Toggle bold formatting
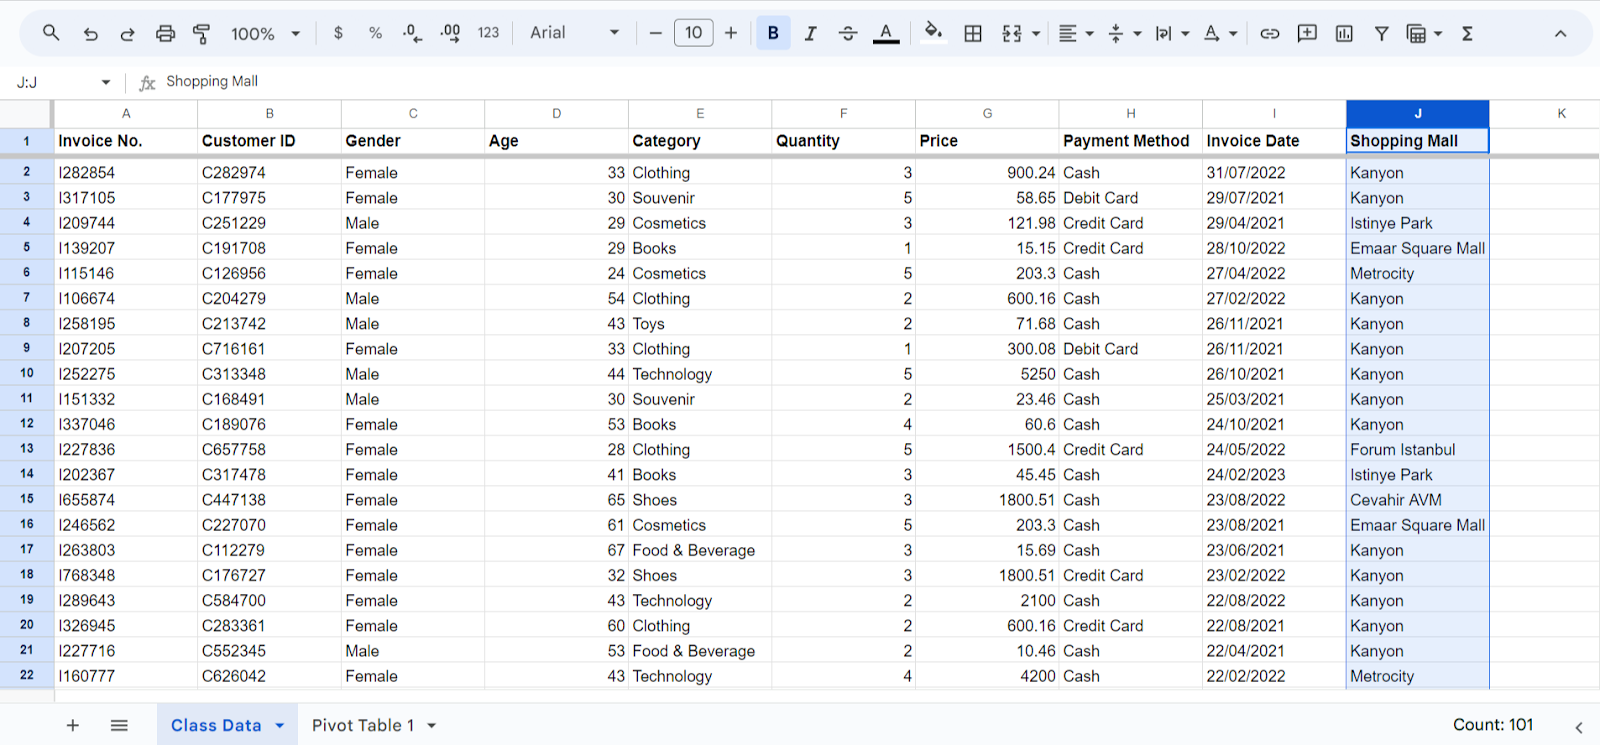This screenshot has width=1600, height=745. [773, 33]
